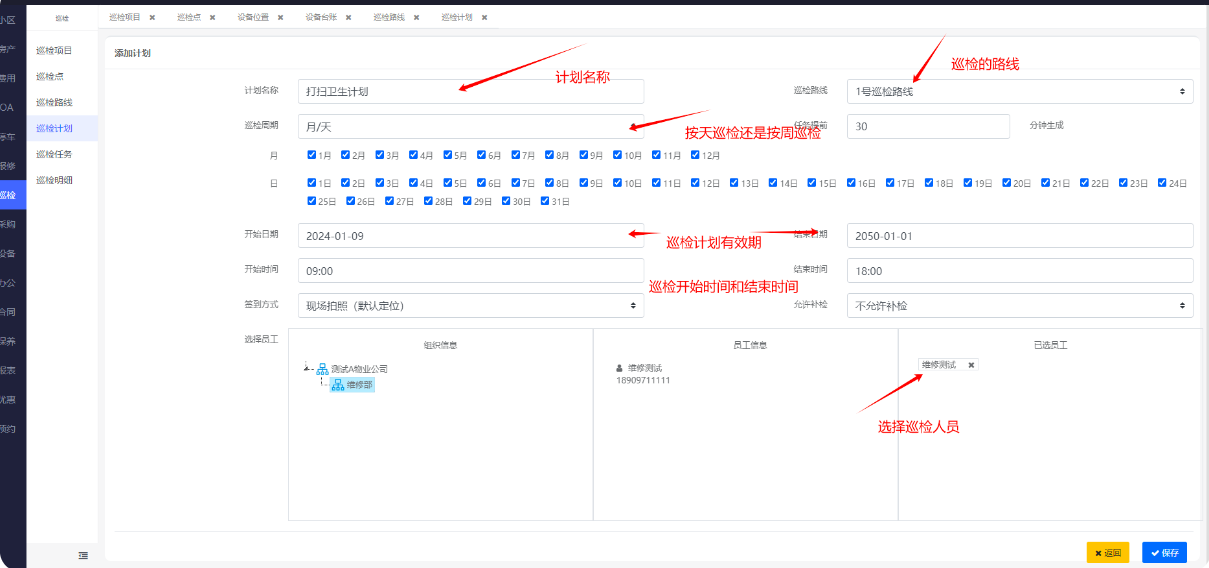Close the 巡检计划 tab via its X icon
The width and height of the screenshot is (1209, 568).
484,17
